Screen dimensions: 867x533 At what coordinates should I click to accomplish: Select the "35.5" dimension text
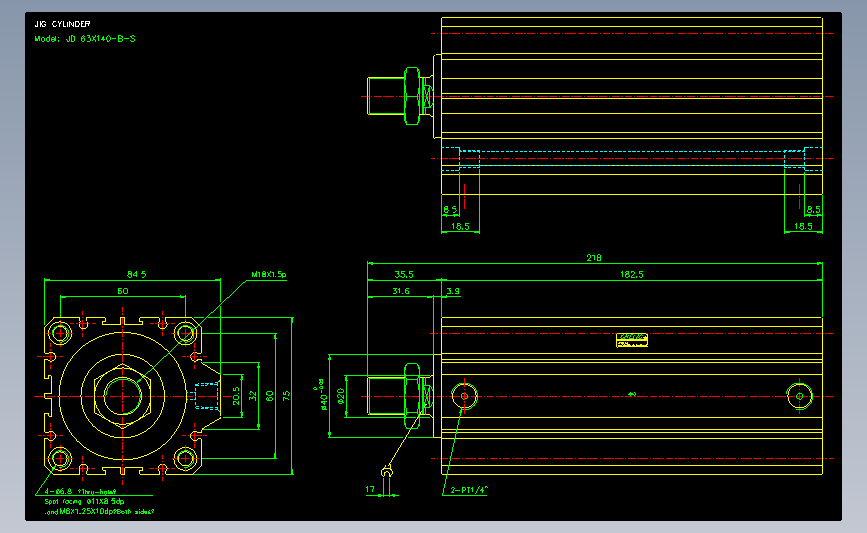pos(404,274)
